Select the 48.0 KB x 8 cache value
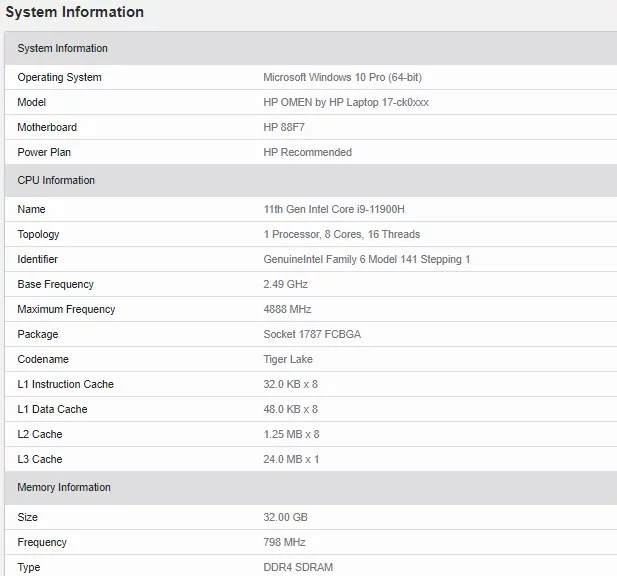Viewport: 617px width, 576px height. click(290, 409)
